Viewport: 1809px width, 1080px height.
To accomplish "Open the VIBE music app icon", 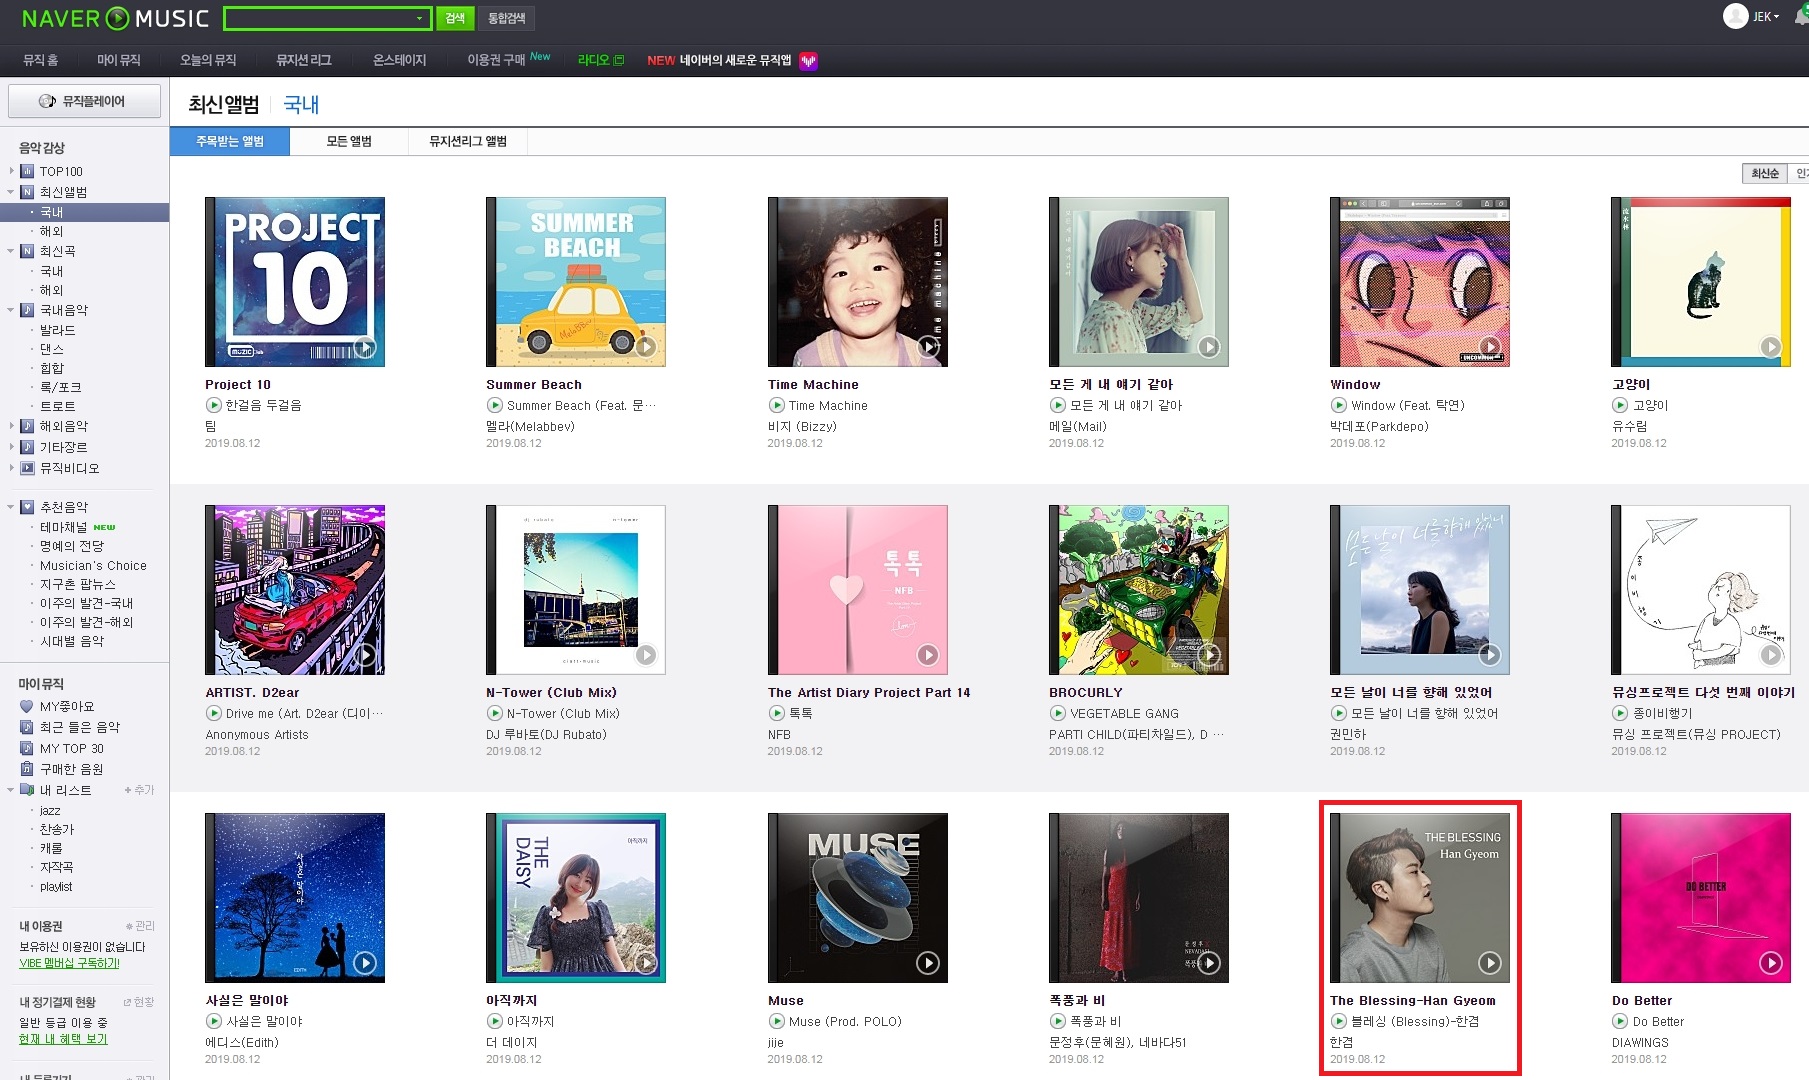I will click(x=808, y=61).
